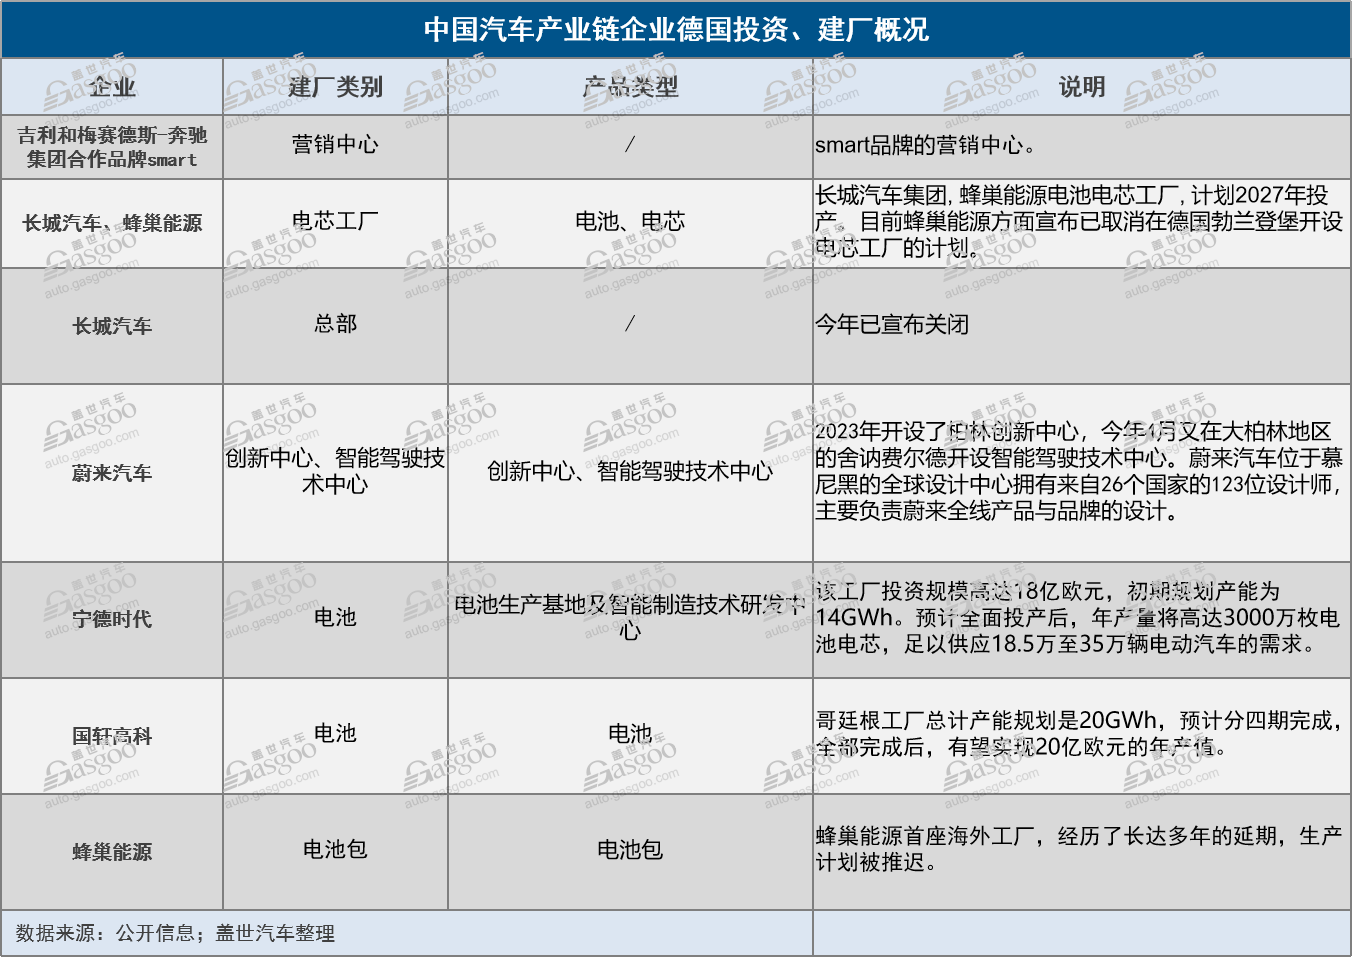Click the description about 2023年开设了柏林创新中心
This screenshot has width=1356, height=957.
(1082, 471)
